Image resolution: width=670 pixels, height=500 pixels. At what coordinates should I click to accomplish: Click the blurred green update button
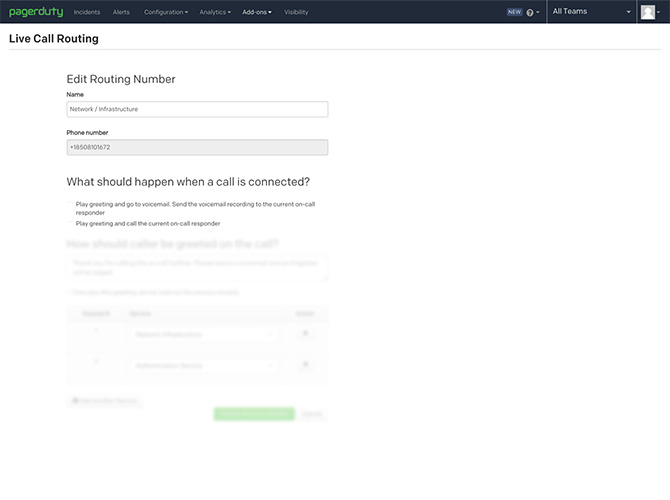(254, 414)
